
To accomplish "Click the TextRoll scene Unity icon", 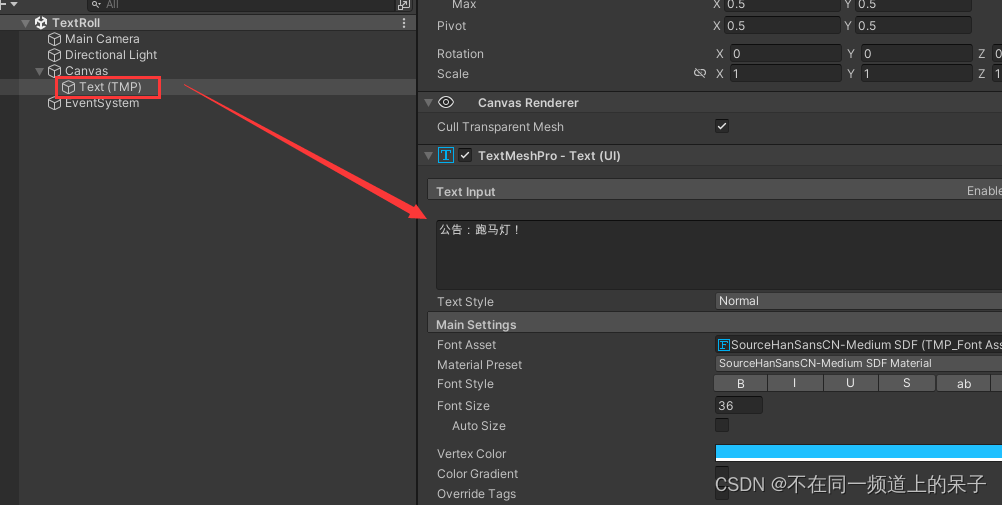I will pyautogui.click(x=41, y=23).
